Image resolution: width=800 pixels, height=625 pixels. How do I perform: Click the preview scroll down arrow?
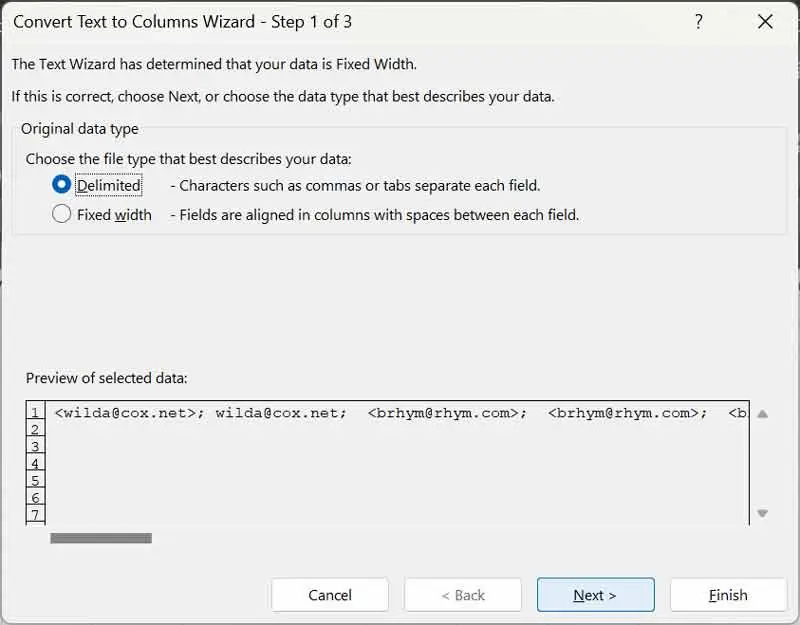coord(762,513)
